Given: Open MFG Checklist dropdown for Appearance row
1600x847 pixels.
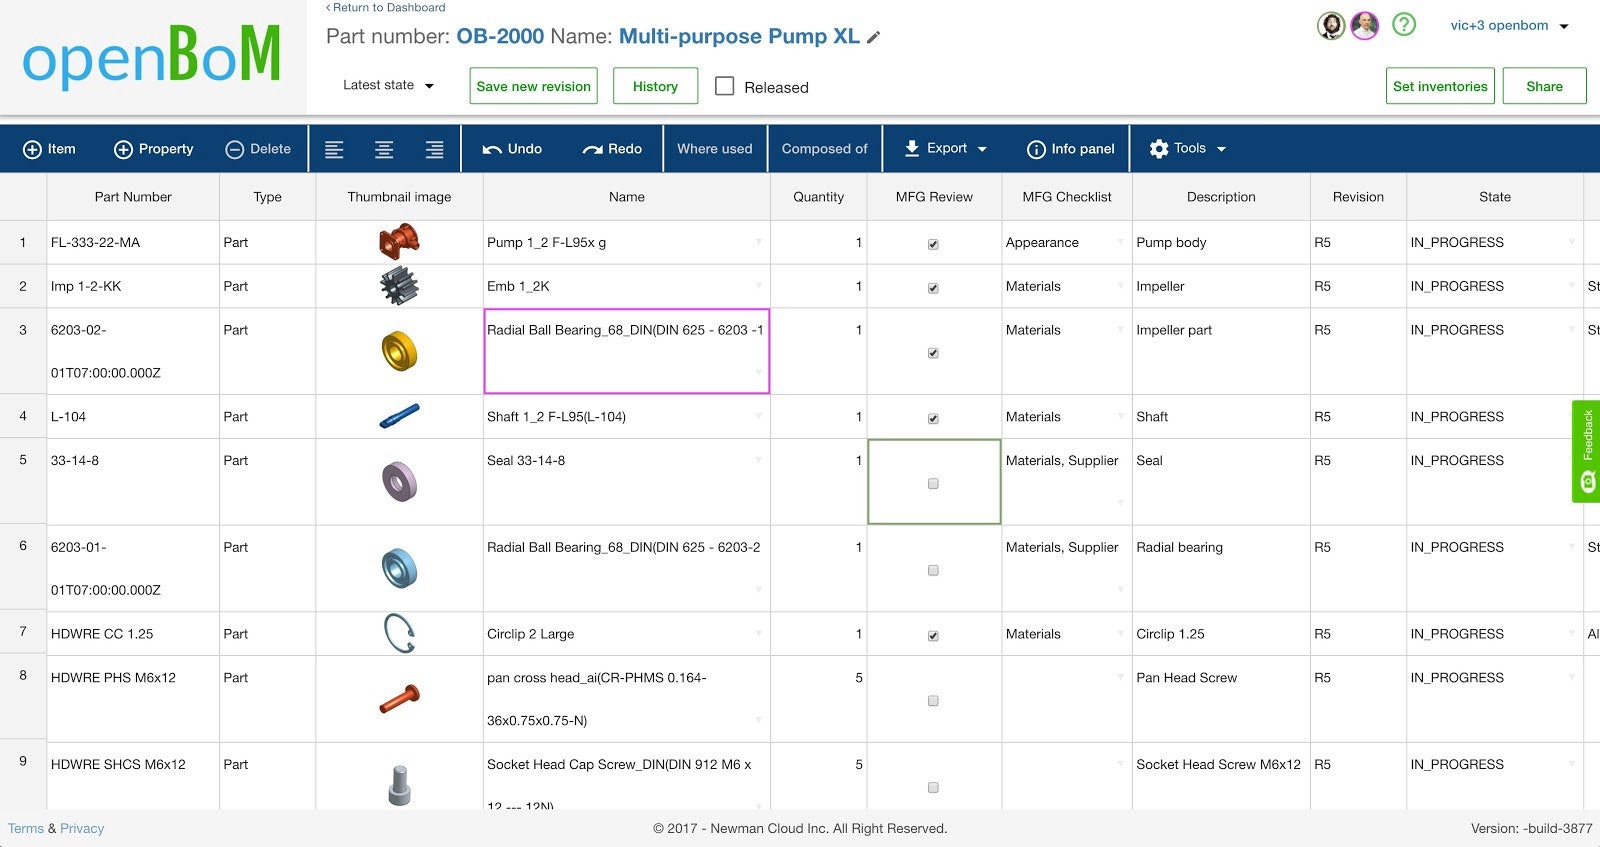Looking at the screenshot, I should pyautogui.click(x=1120, y=242).
